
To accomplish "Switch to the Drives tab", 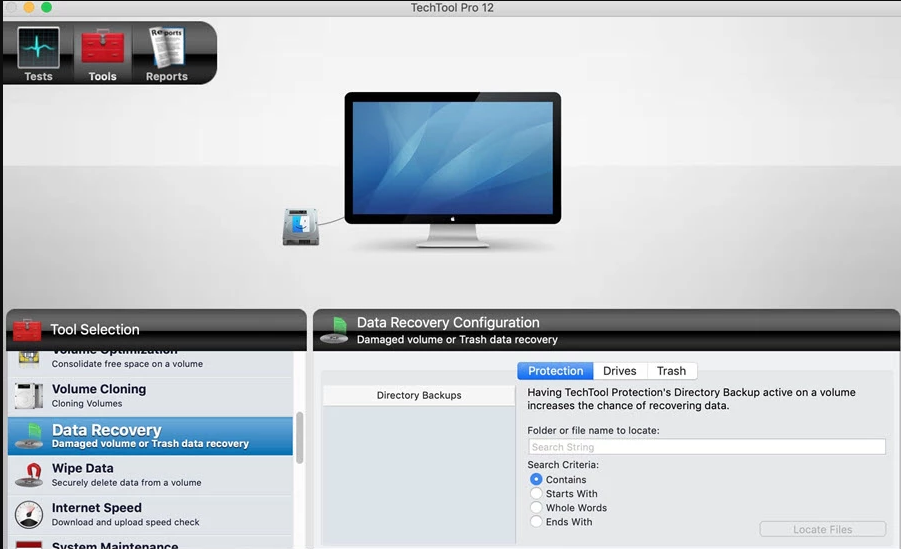I will point(620,371).
